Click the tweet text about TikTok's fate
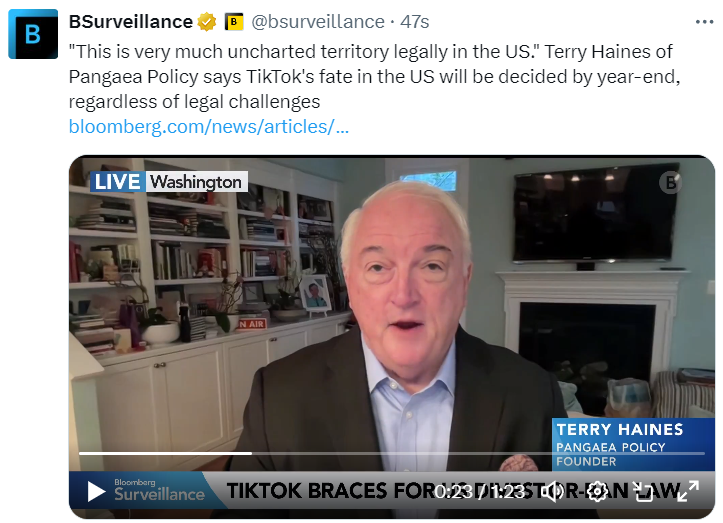 (x=374, y=77)
